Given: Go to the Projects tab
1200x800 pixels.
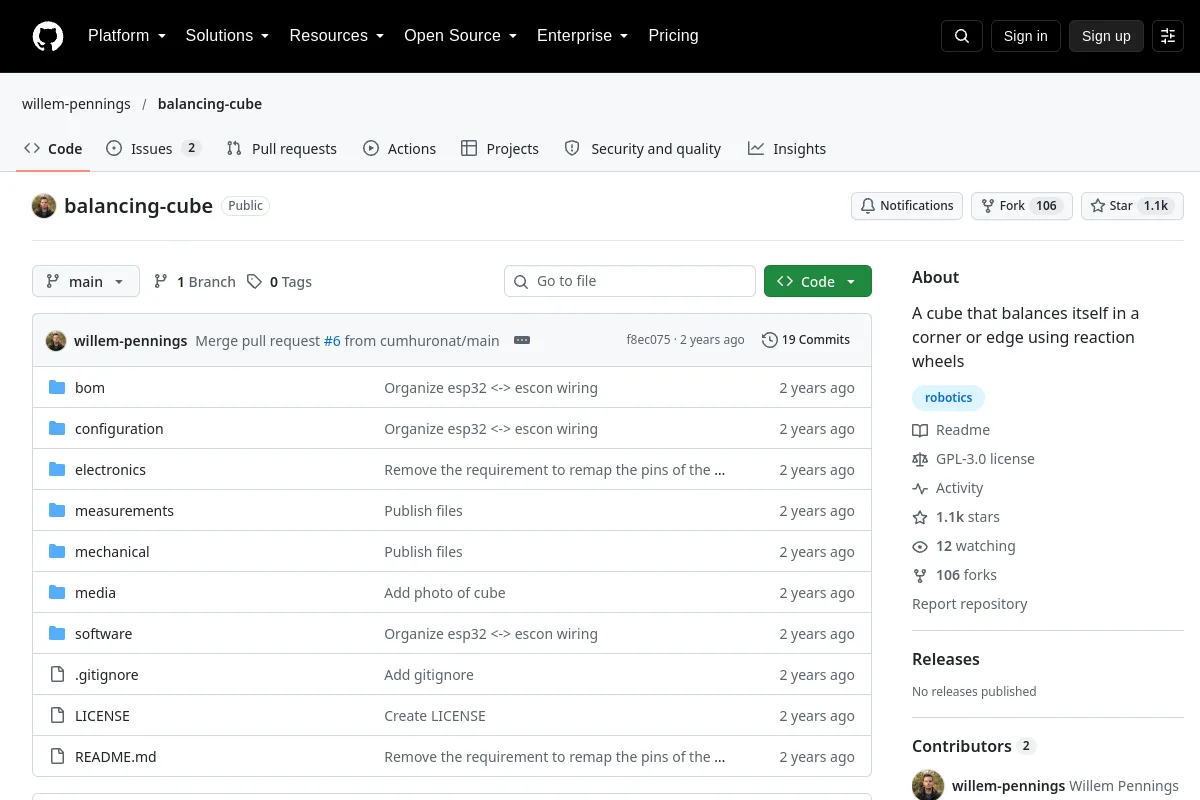Looking at the screenshot, I should [500, 149].
